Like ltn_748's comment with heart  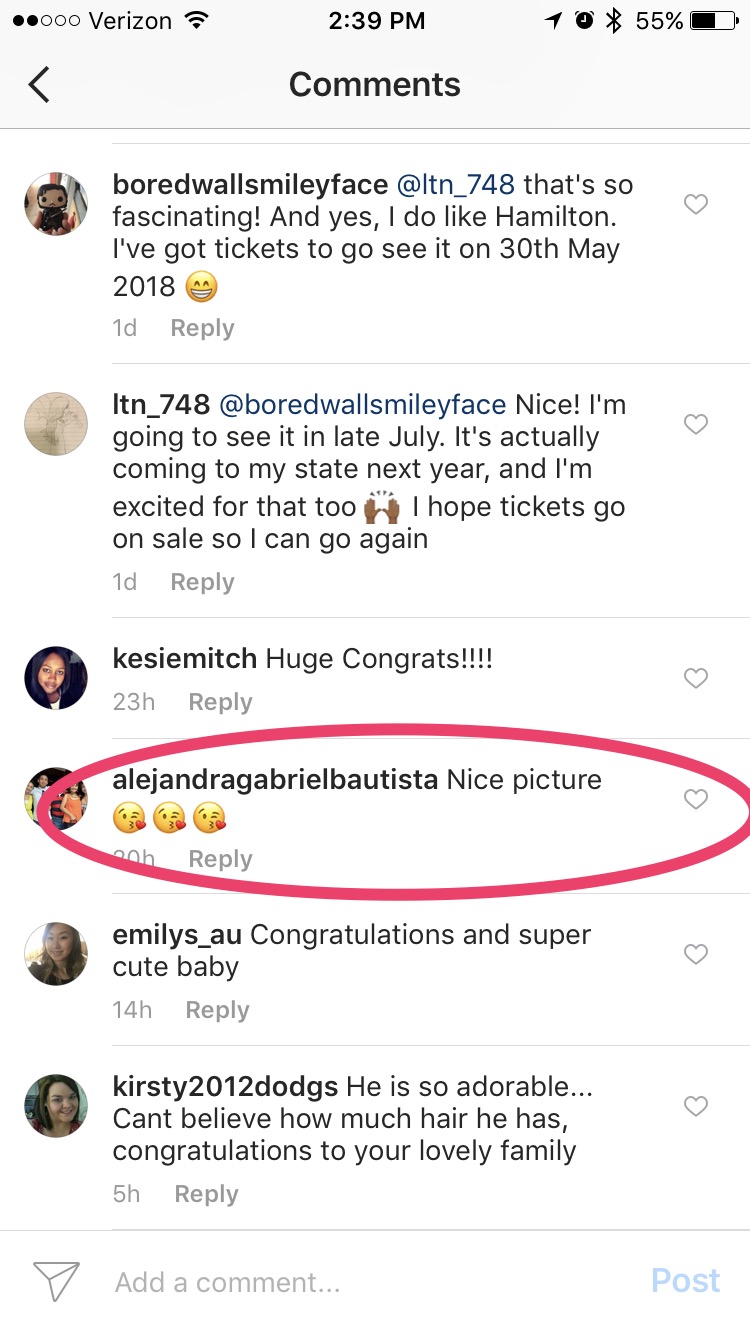point(695,425)
